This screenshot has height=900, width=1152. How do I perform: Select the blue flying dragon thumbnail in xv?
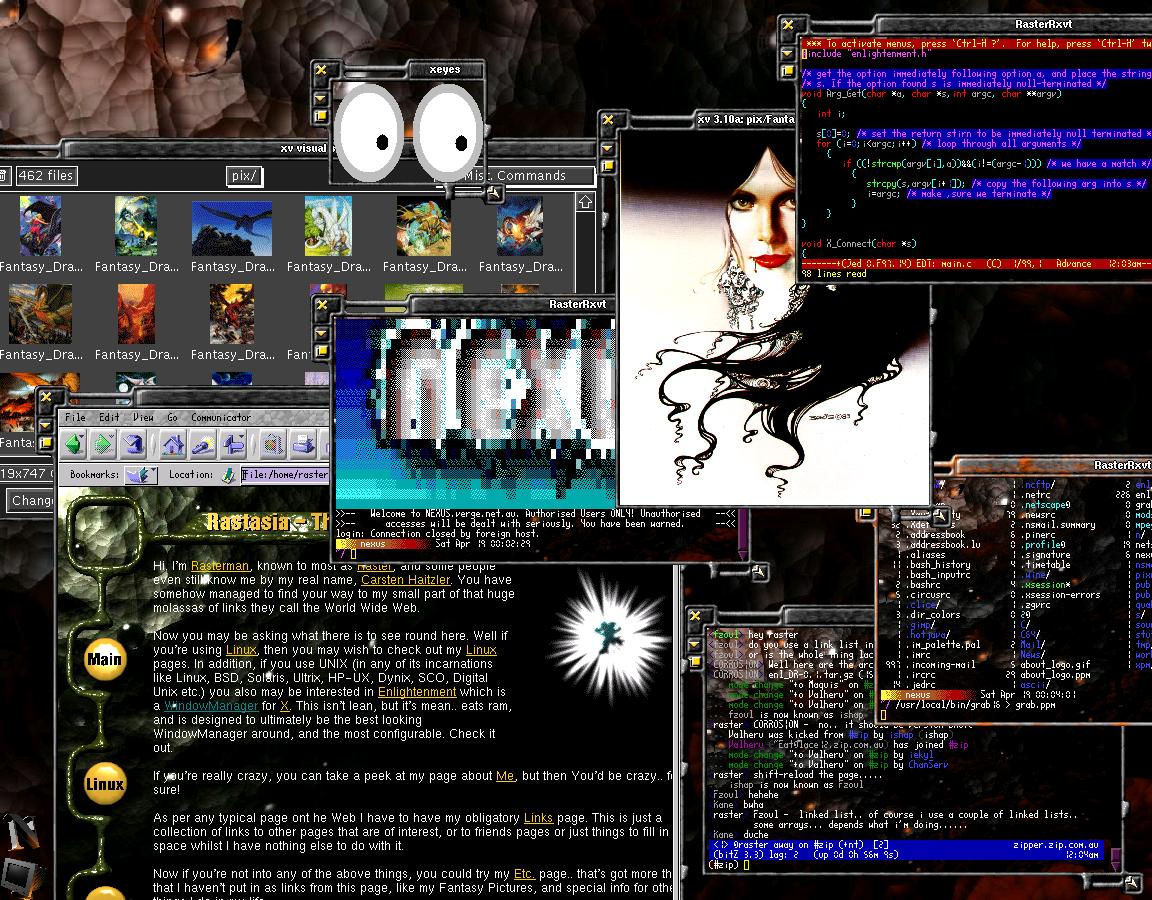point(232,229)
